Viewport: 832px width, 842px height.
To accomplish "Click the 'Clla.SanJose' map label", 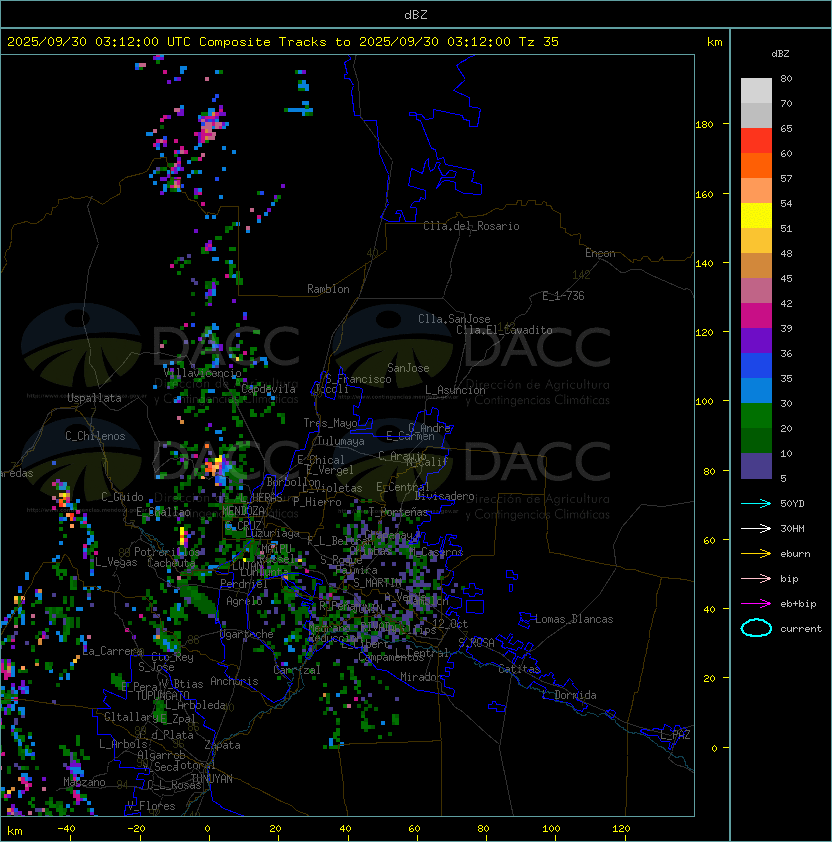I will 454,319.
